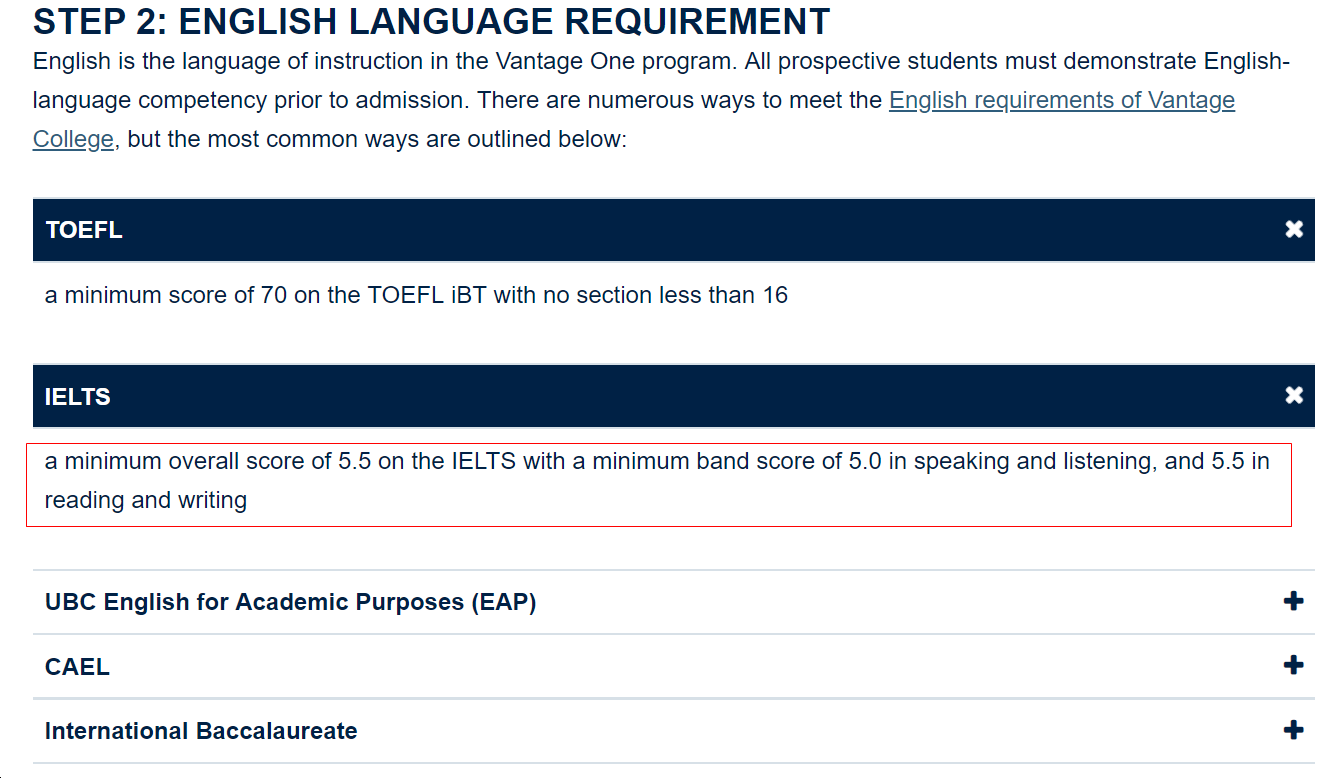Click the plus icon beside International Baccalaureate
1332x778 pixels.
[1294, 730]
